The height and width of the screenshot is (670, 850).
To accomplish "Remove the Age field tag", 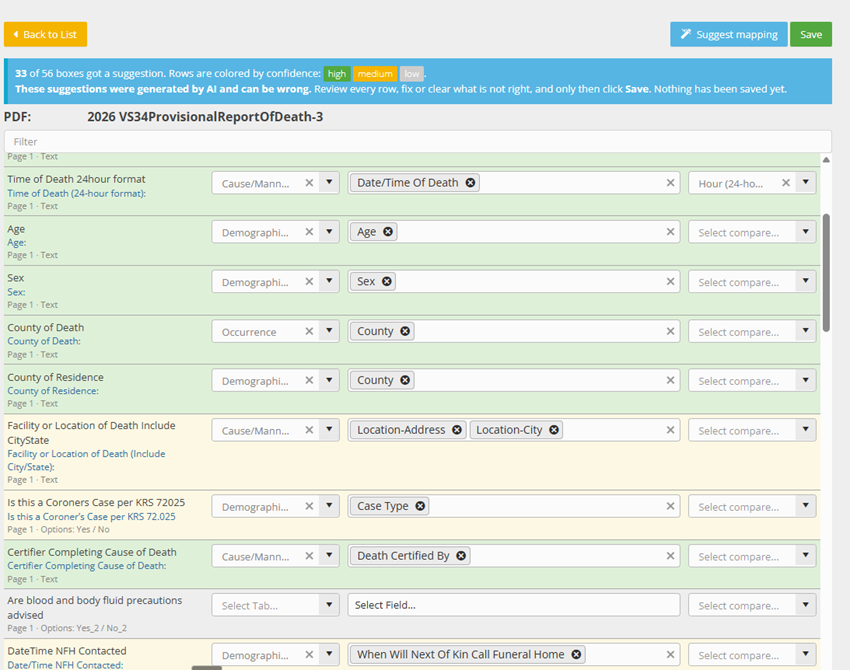I will [388, 231].
